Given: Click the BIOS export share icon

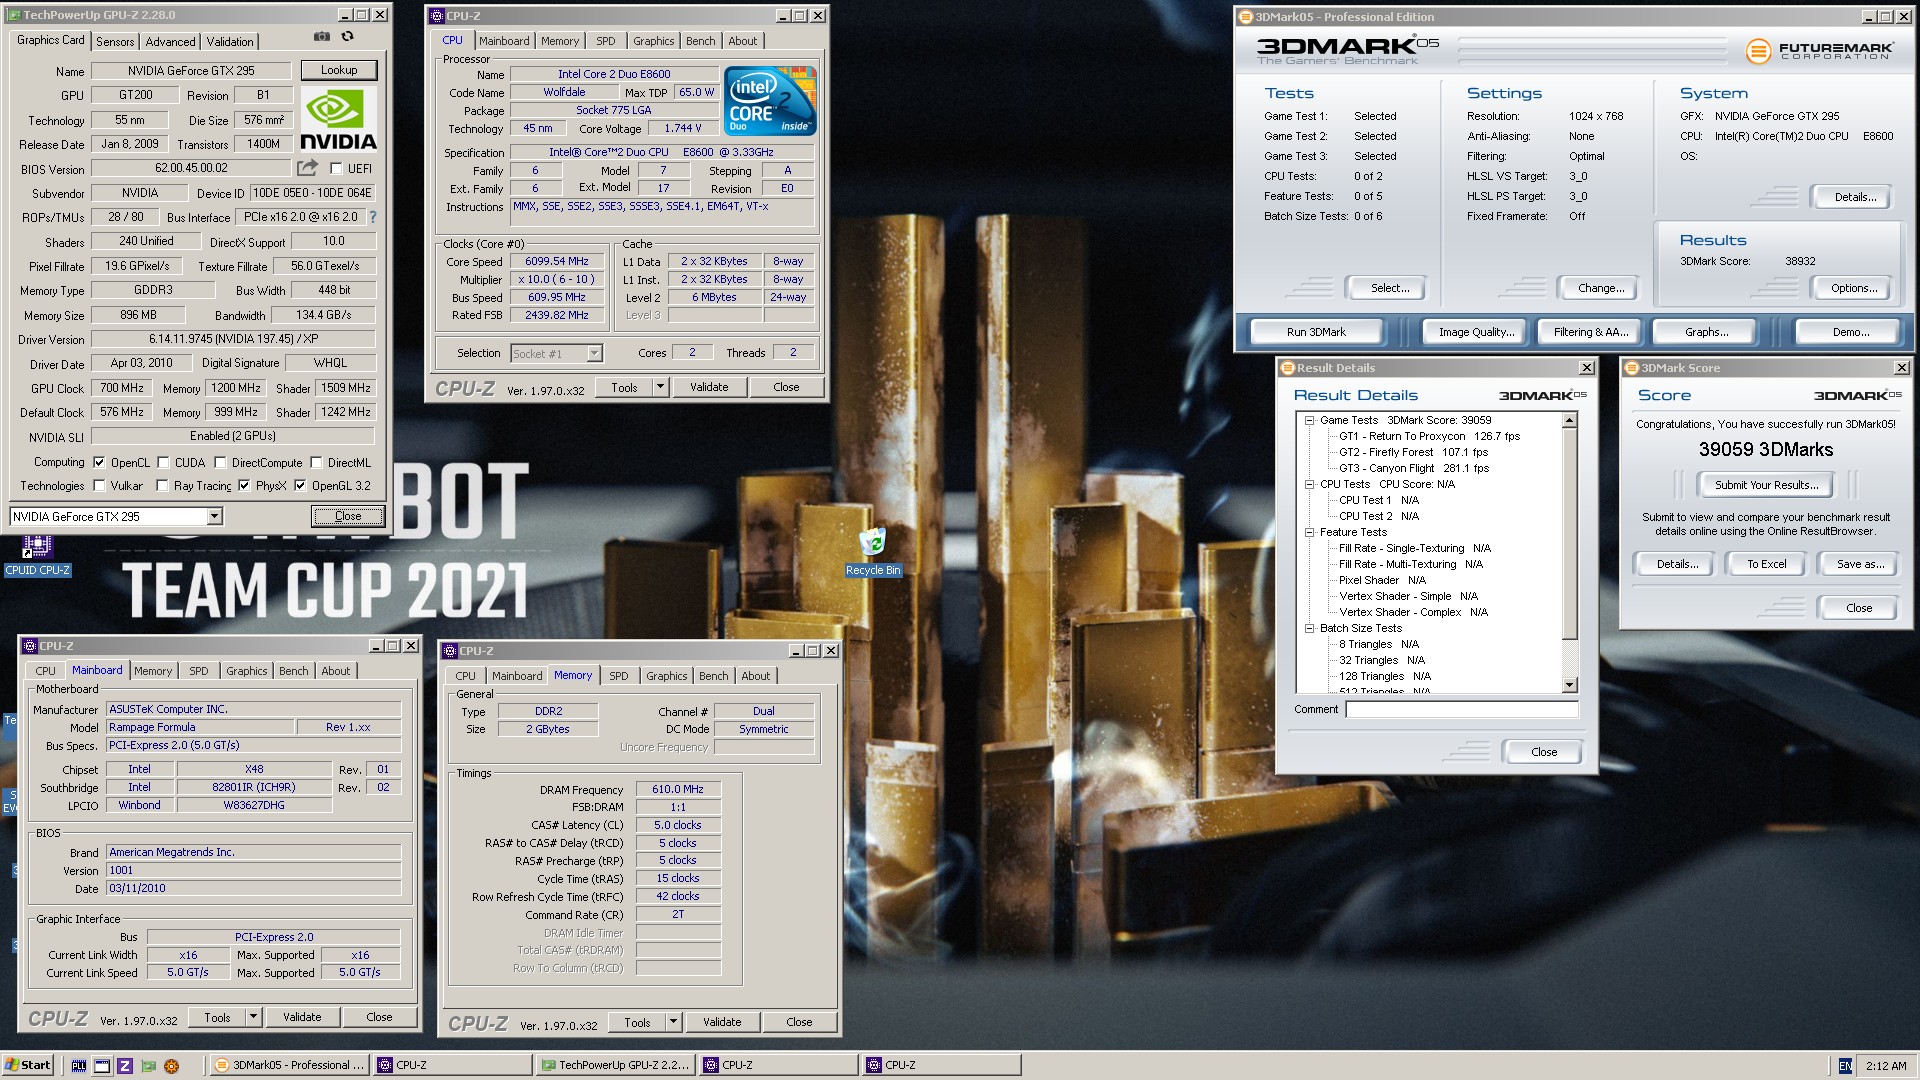Looking at the screenshot, I should (308, 168).
